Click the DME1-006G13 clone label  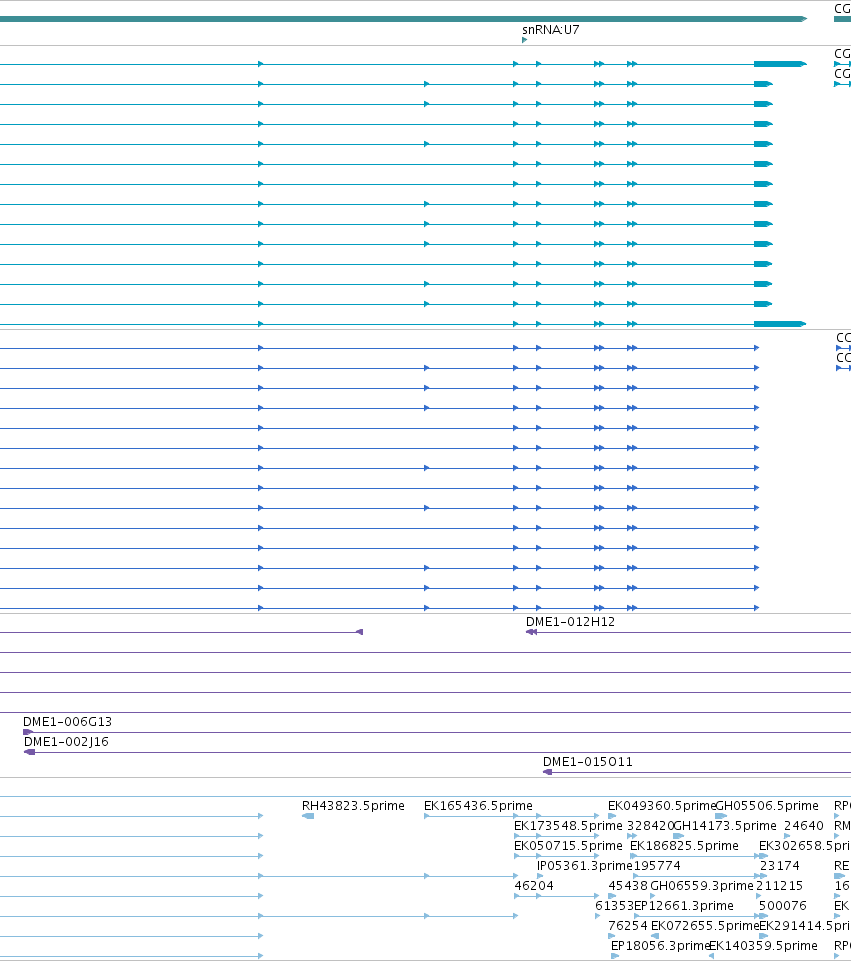[67, 721]
